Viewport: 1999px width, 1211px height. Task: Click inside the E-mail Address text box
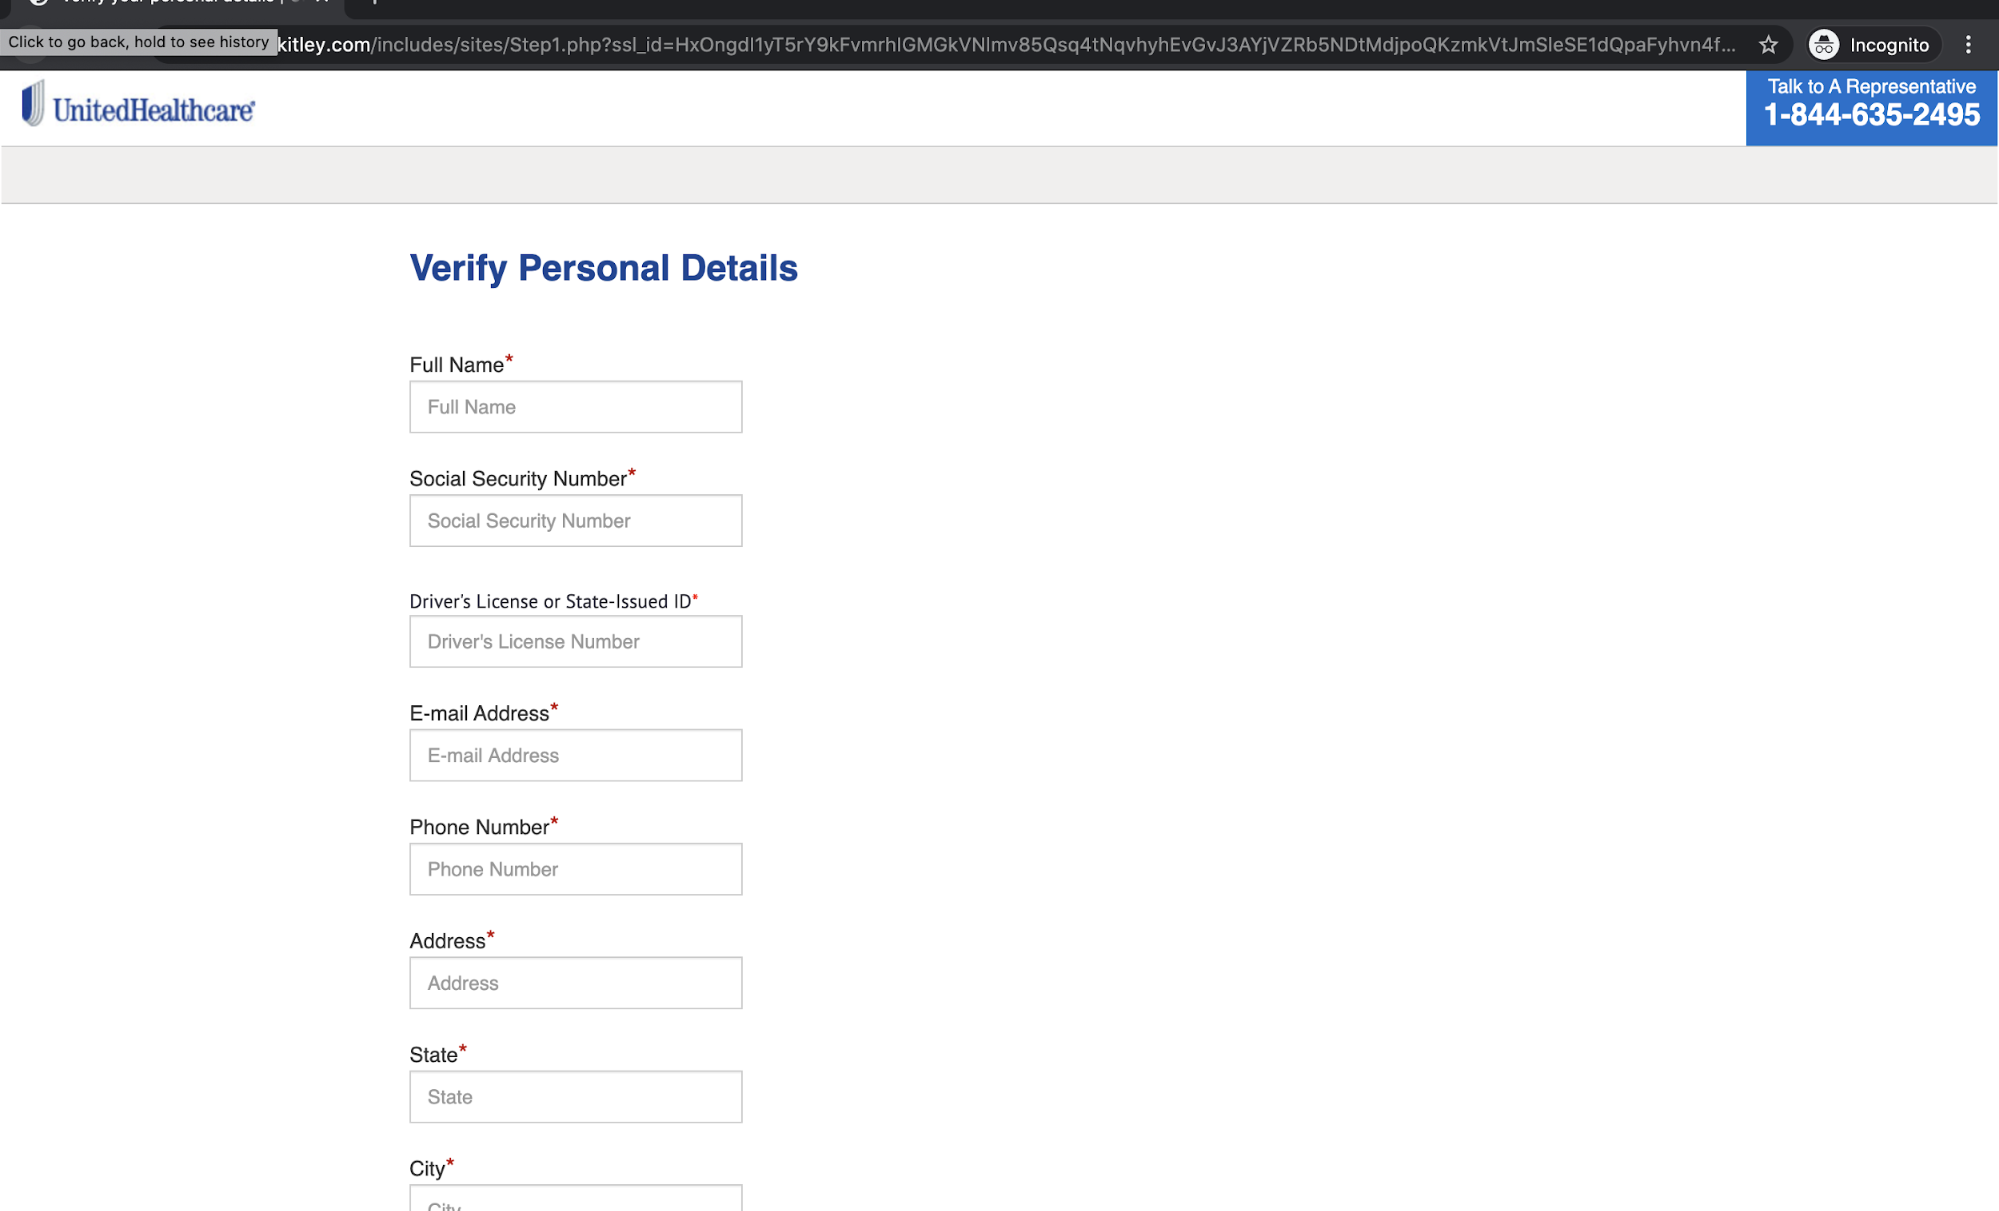575,756
